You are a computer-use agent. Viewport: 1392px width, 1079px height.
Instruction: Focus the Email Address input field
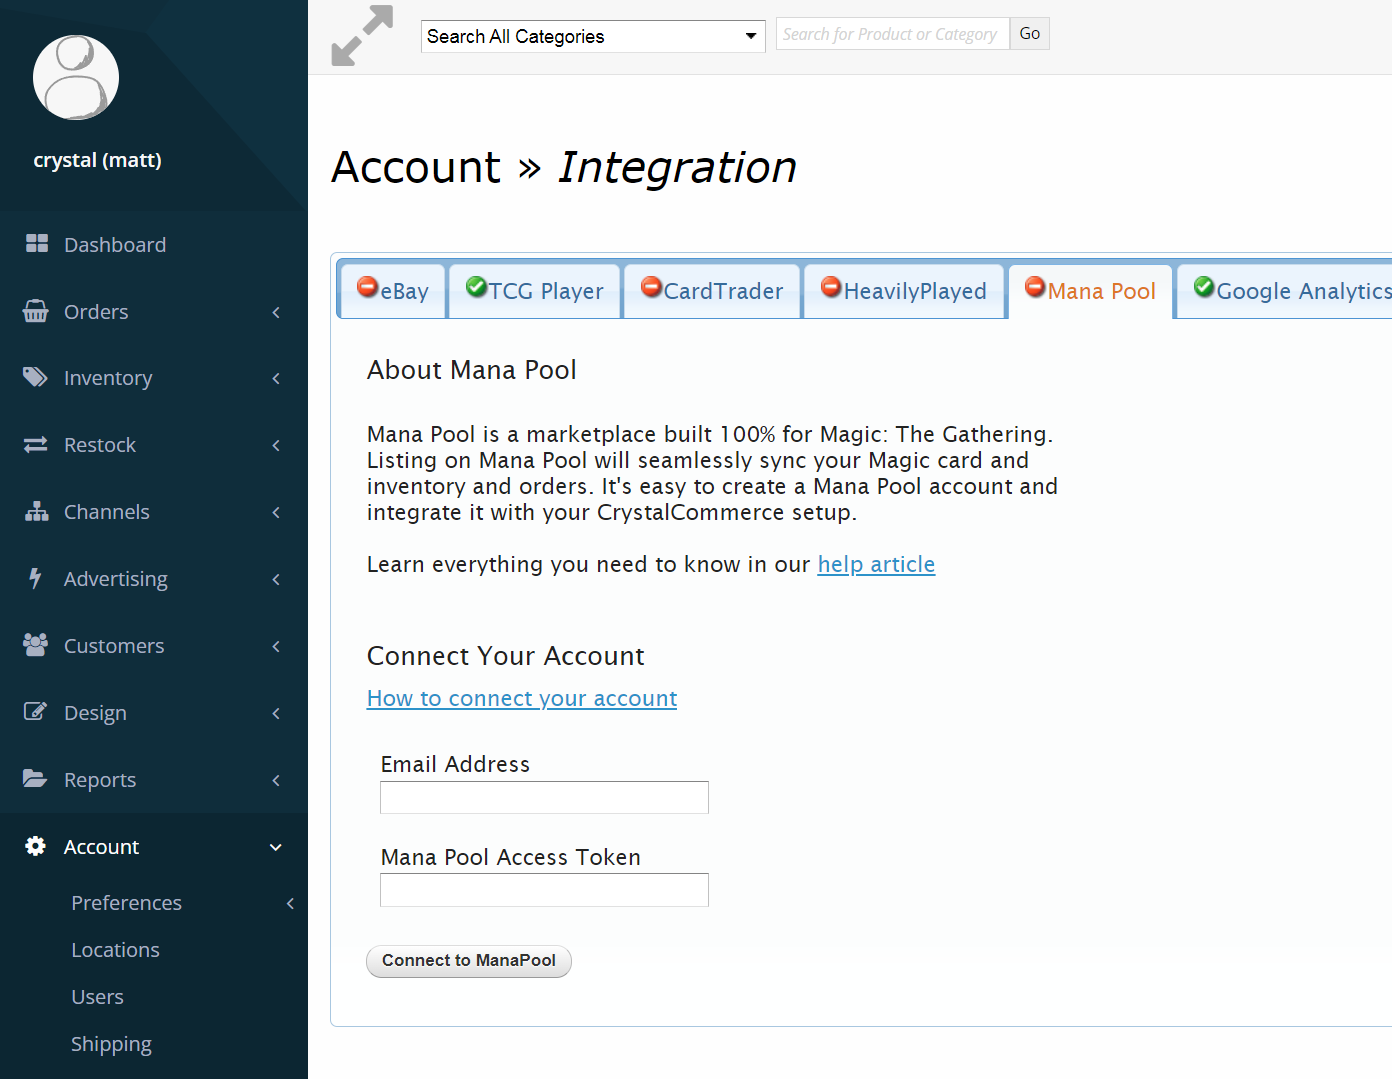point(544,797)
